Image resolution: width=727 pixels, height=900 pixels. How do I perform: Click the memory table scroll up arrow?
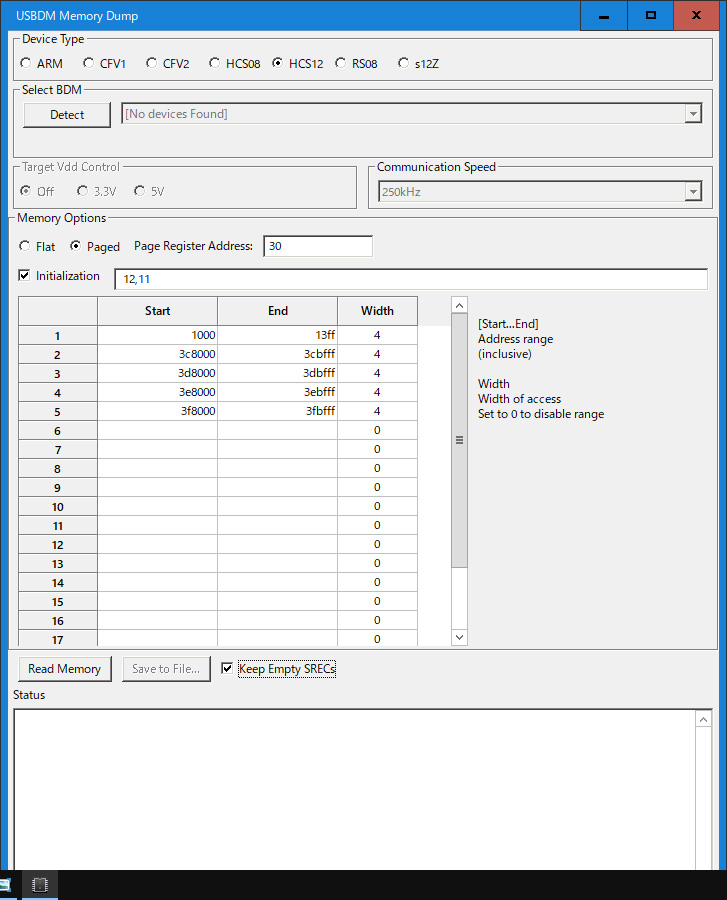pyautogui.click(x=459, y=305)
